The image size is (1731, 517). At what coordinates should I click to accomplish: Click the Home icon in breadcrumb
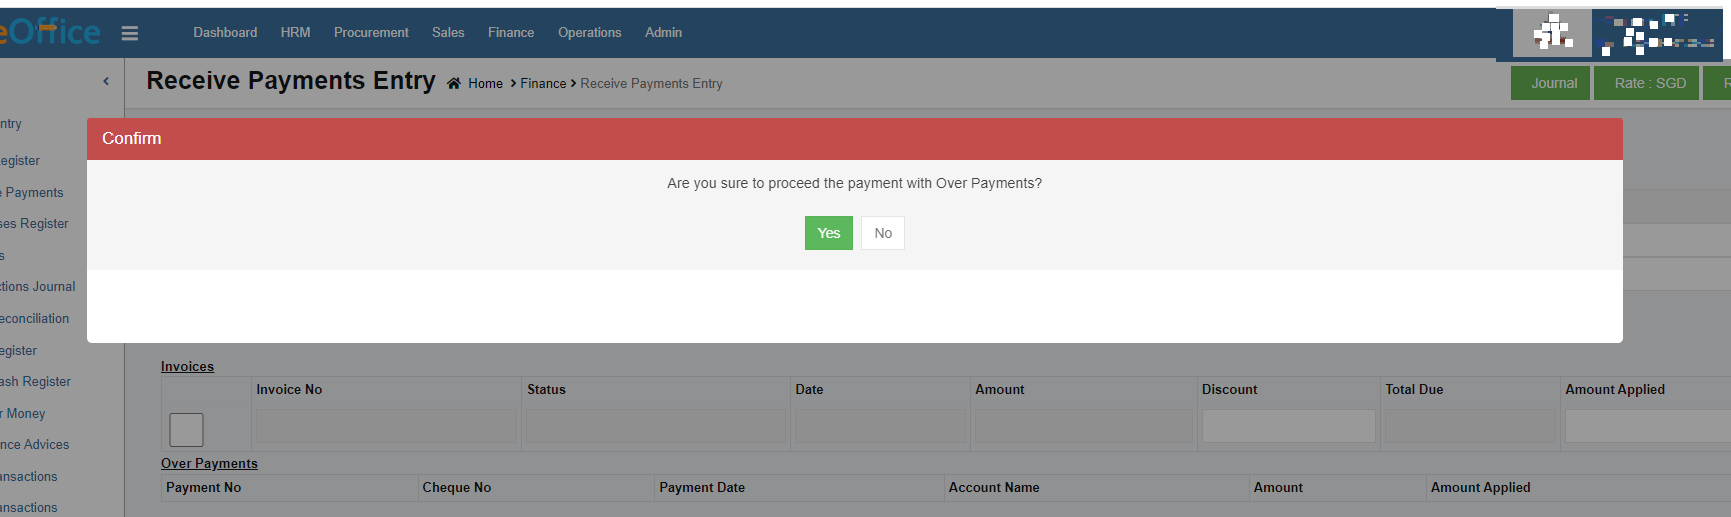coord(454,84)
